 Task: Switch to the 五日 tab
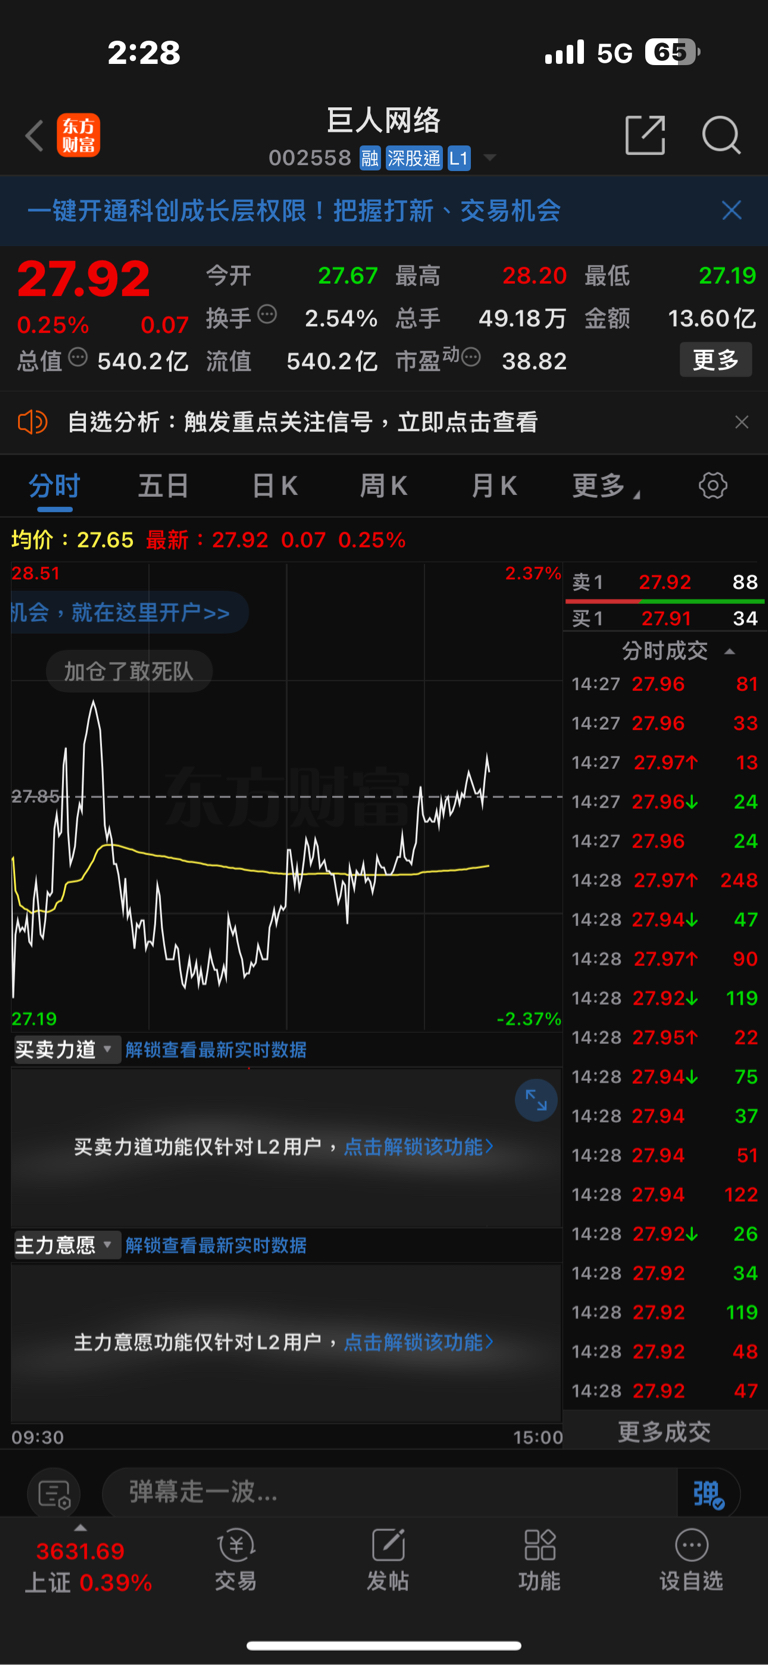pos(163,486)
